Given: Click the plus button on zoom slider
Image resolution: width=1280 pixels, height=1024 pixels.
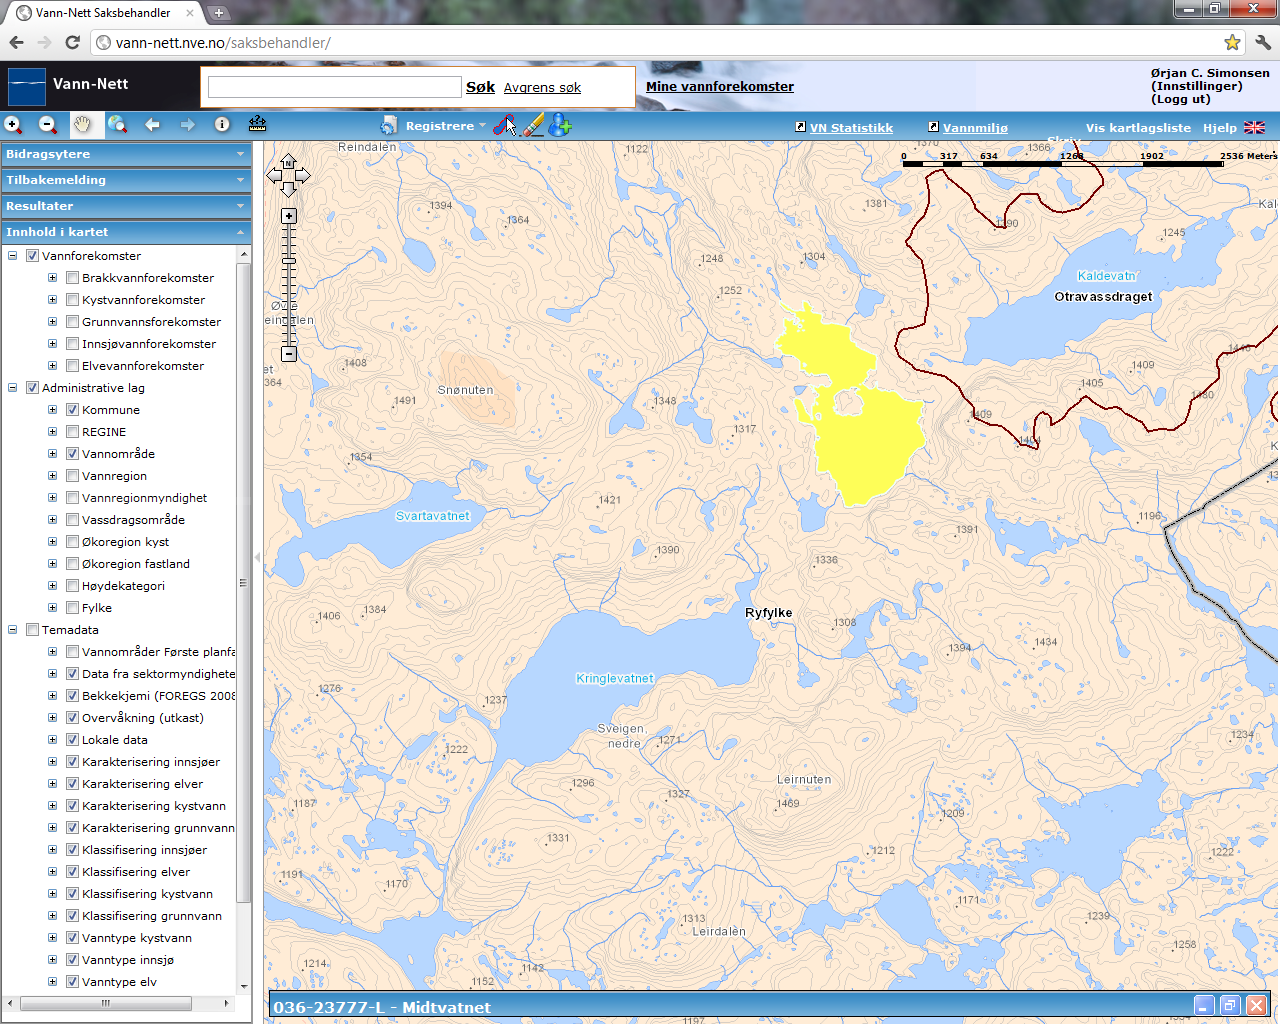Looking at the screenshot, I should (x=289, y=216).
